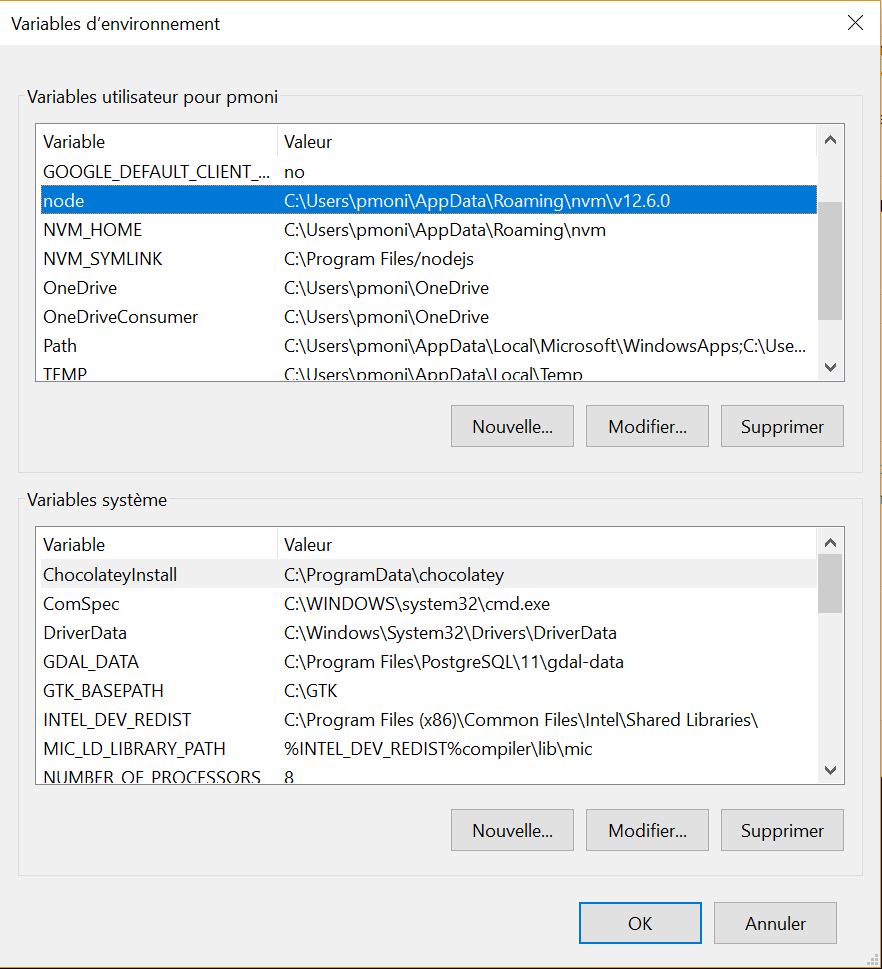This screenshot has width=882, height=969.
Task: Click up arrow of user variables scrollbar
Action: click(x=830, y=140)
